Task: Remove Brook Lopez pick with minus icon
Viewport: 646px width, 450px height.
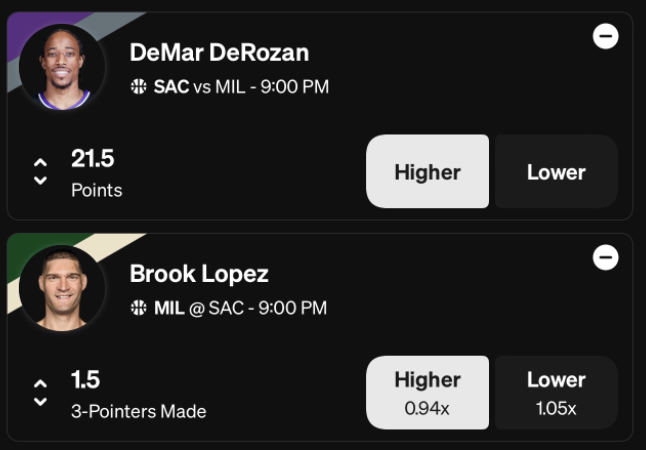Action: click(605, 258)
